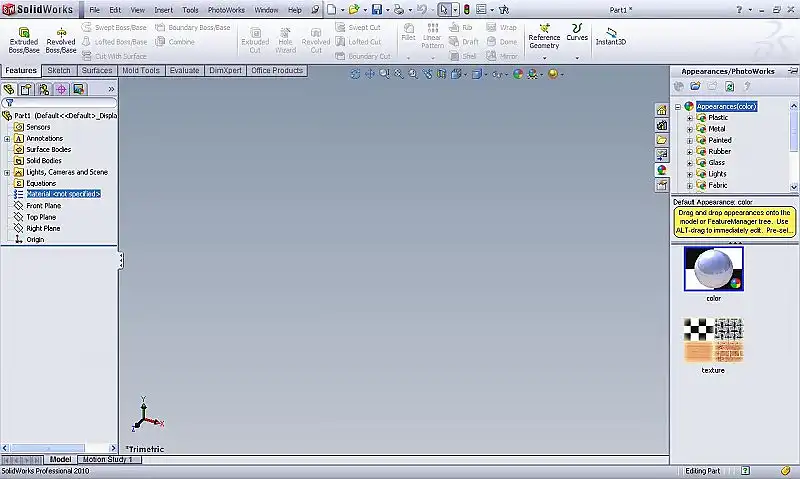Activate the Instant3D tool
This screenshot has height=479, width=800.
click(x=610, y=36)
